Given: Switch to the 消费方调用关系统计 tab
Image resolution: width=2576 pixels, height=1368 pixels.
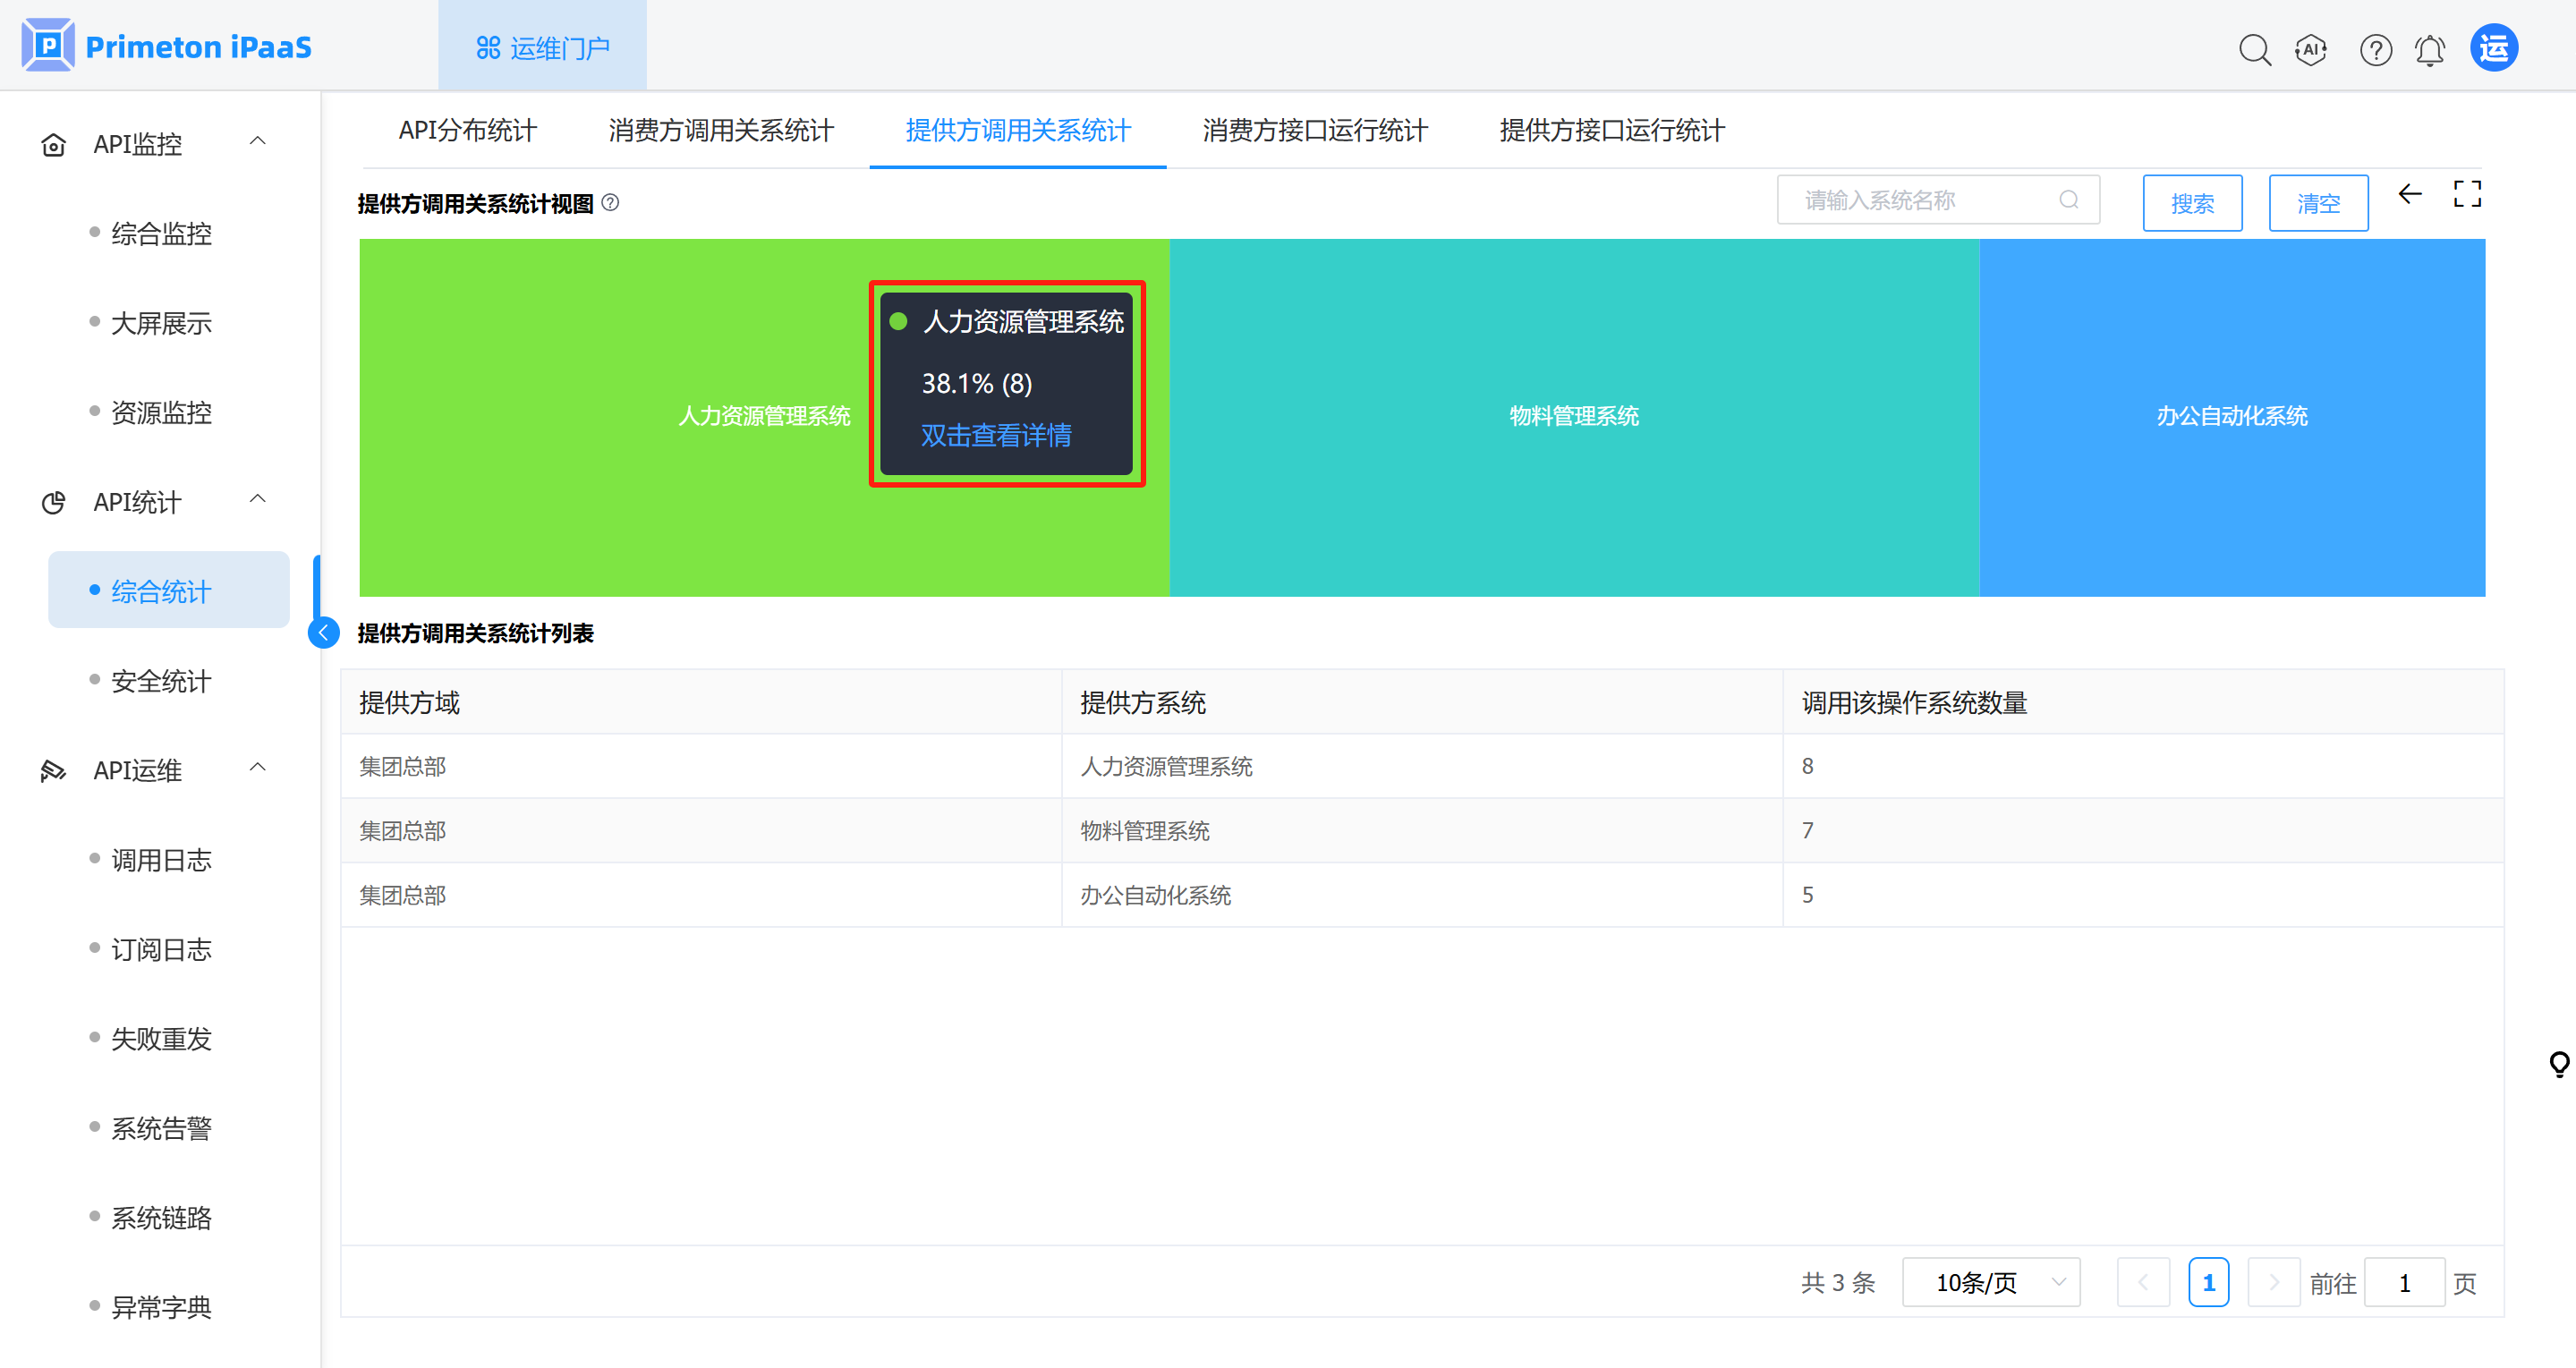Looking at the screenshot, I should 720,131.
